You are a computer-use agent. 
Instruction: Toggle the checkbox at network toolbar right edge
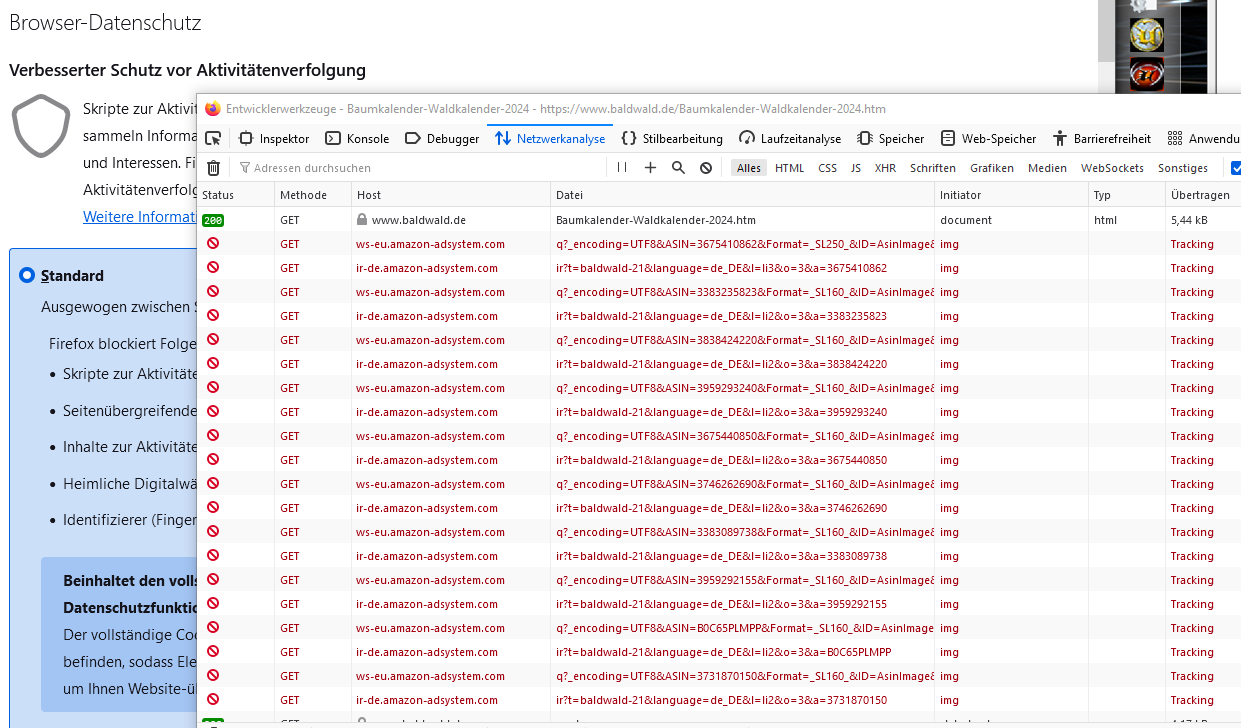1236,168
